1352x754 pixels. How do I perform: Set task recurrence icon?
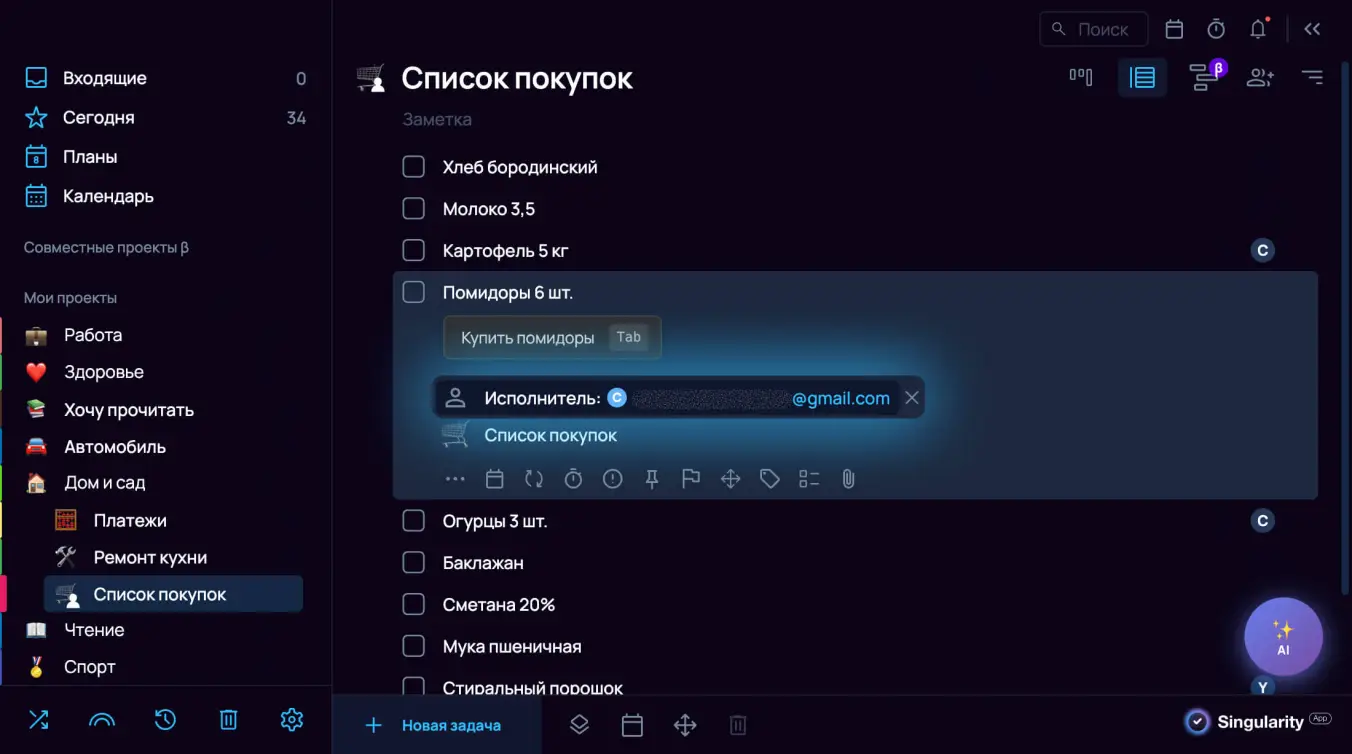(534, 479)
